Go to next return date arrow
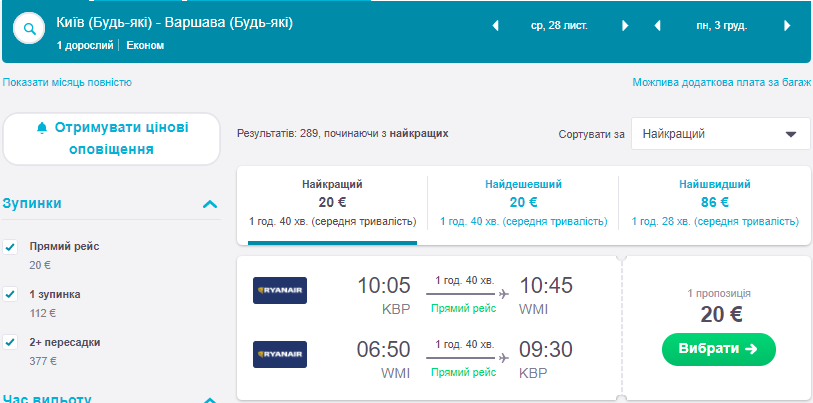This screenshot has height=403, width=813. coord(787,26)
